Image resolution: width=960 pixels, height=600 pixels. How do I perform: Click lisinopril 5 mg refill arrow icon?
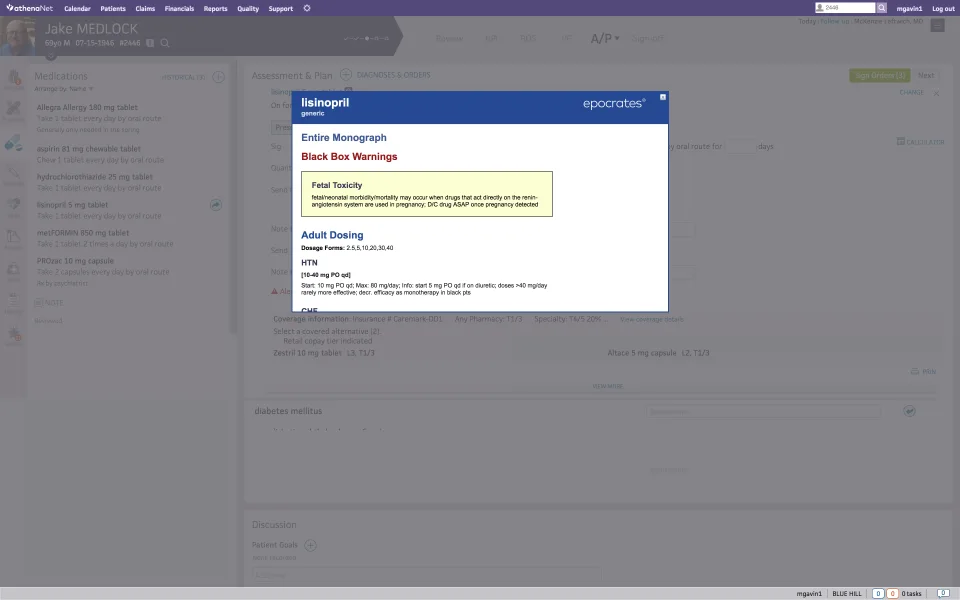pyautogui.click(x=216, y=205)
